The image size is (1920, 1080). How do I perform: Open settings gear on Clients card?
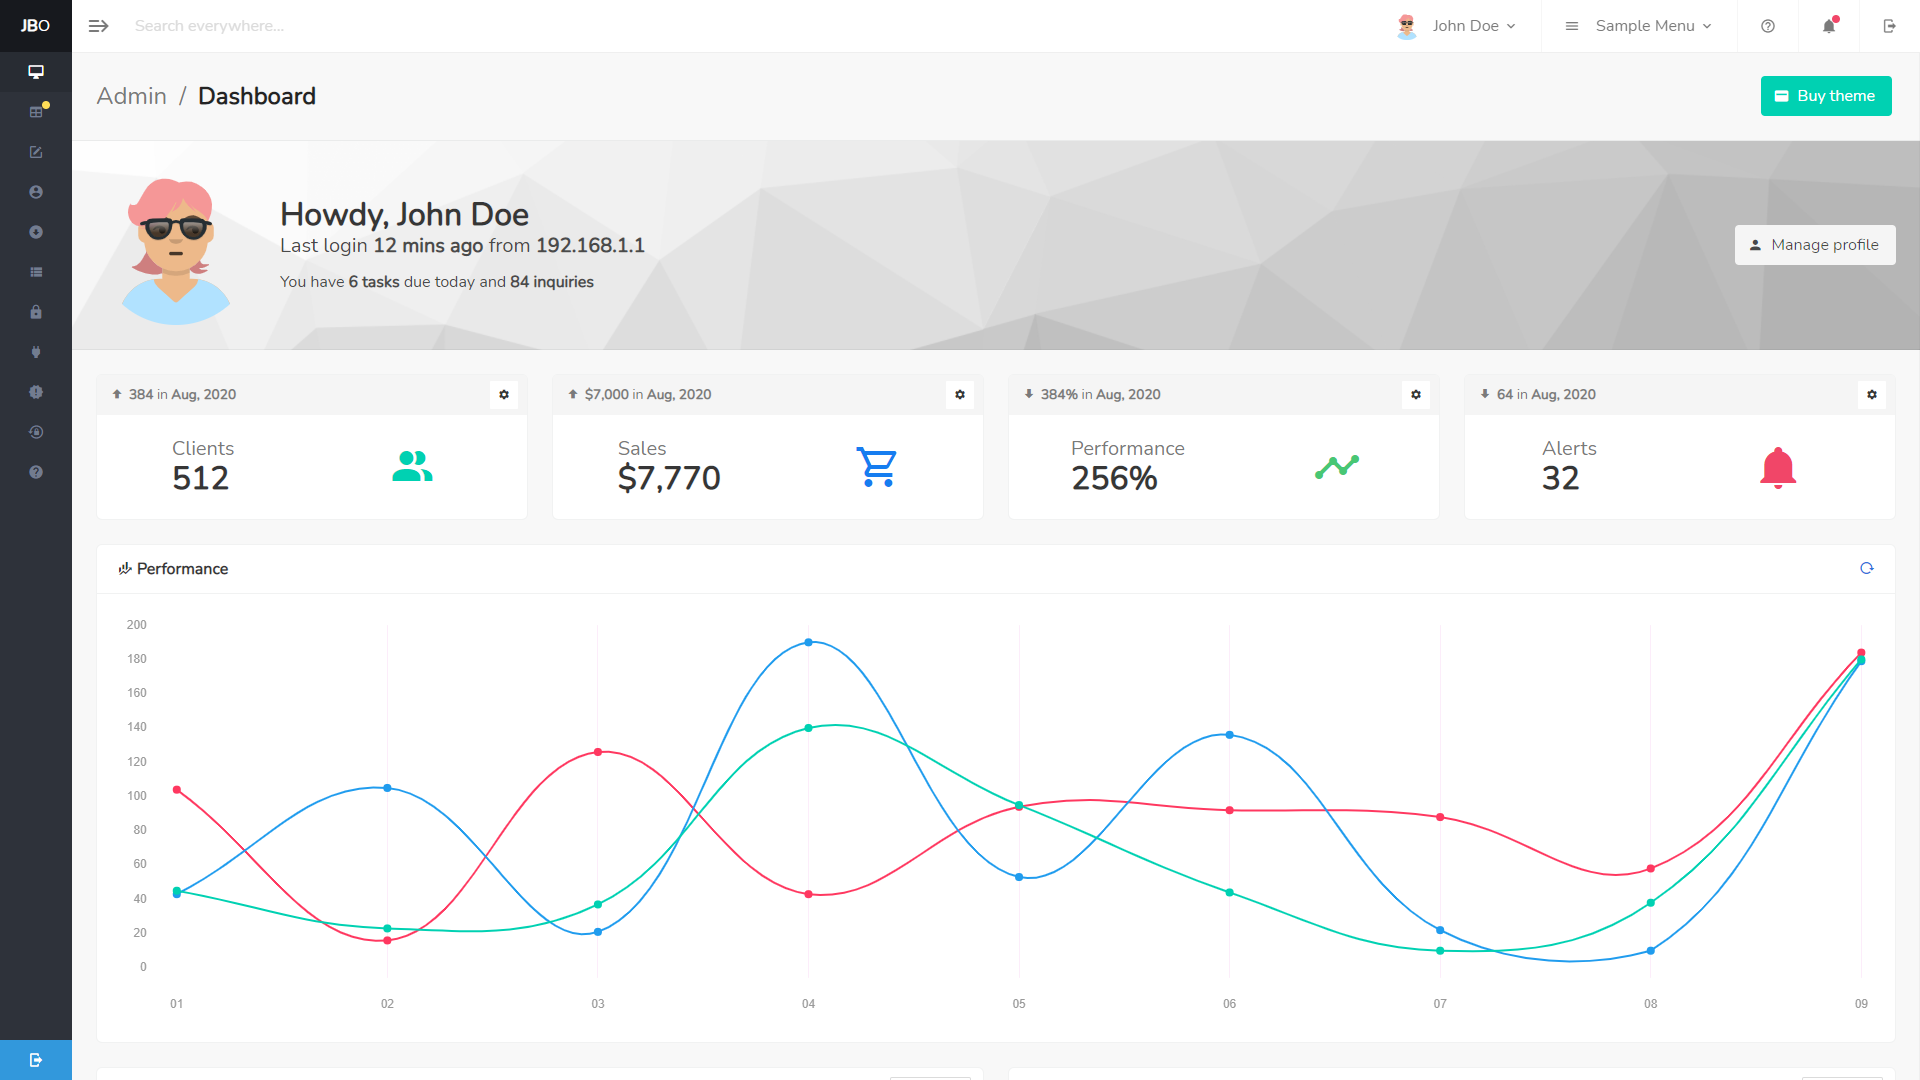click(x=504, y=395)
